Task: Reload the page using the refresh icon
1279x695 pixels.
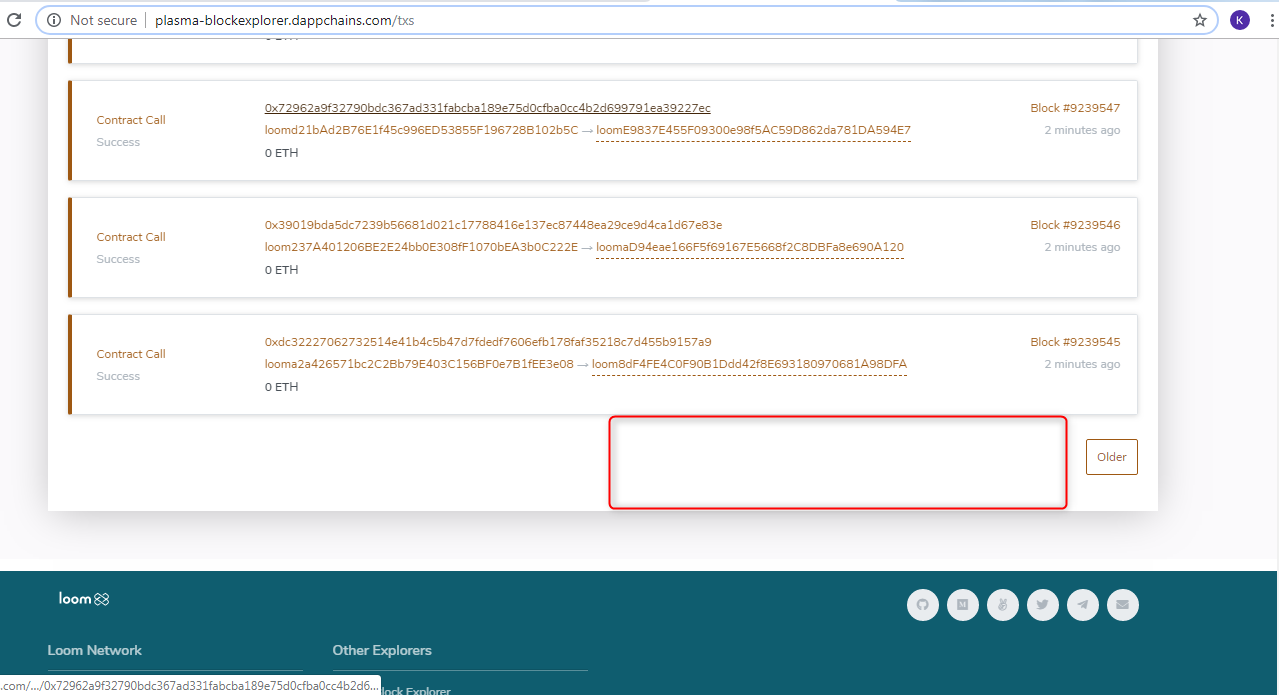Action: (x=12, y=19)
